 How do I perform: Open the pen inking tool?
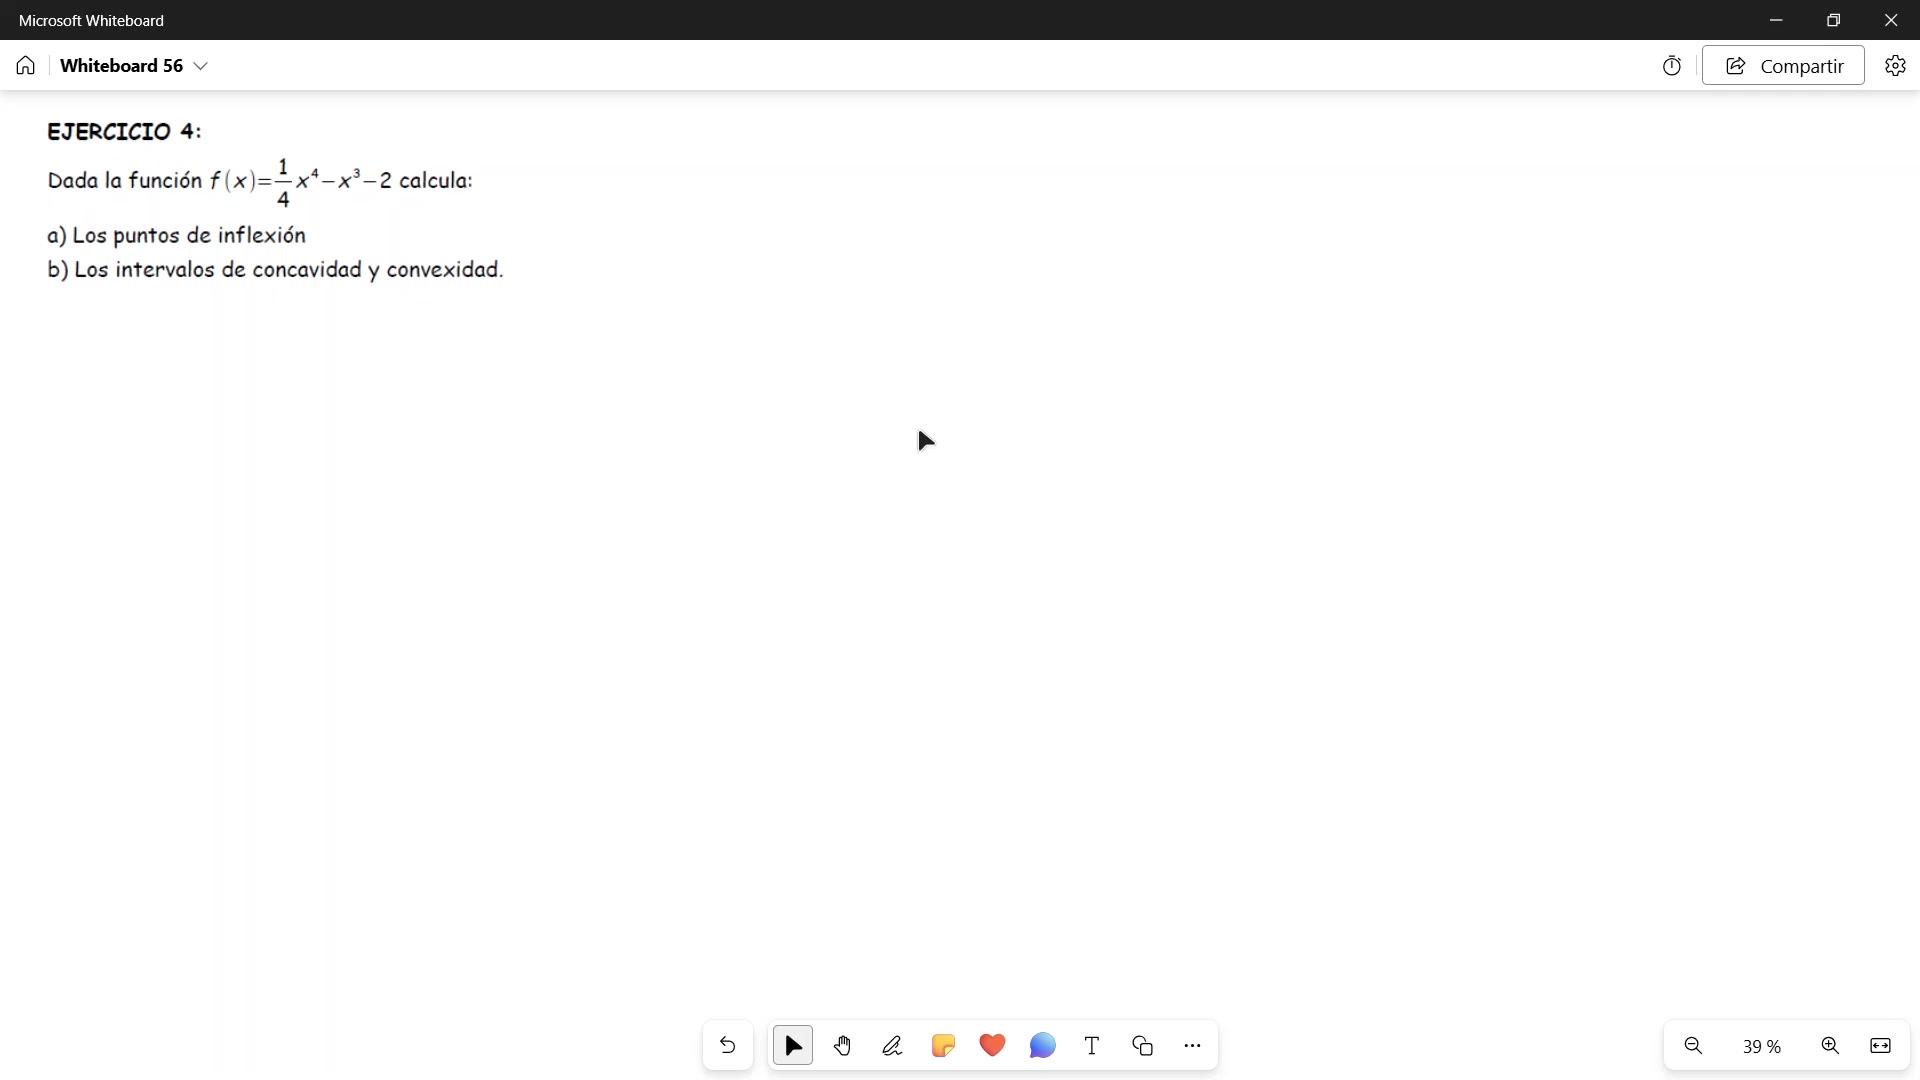coord(892,1046)
